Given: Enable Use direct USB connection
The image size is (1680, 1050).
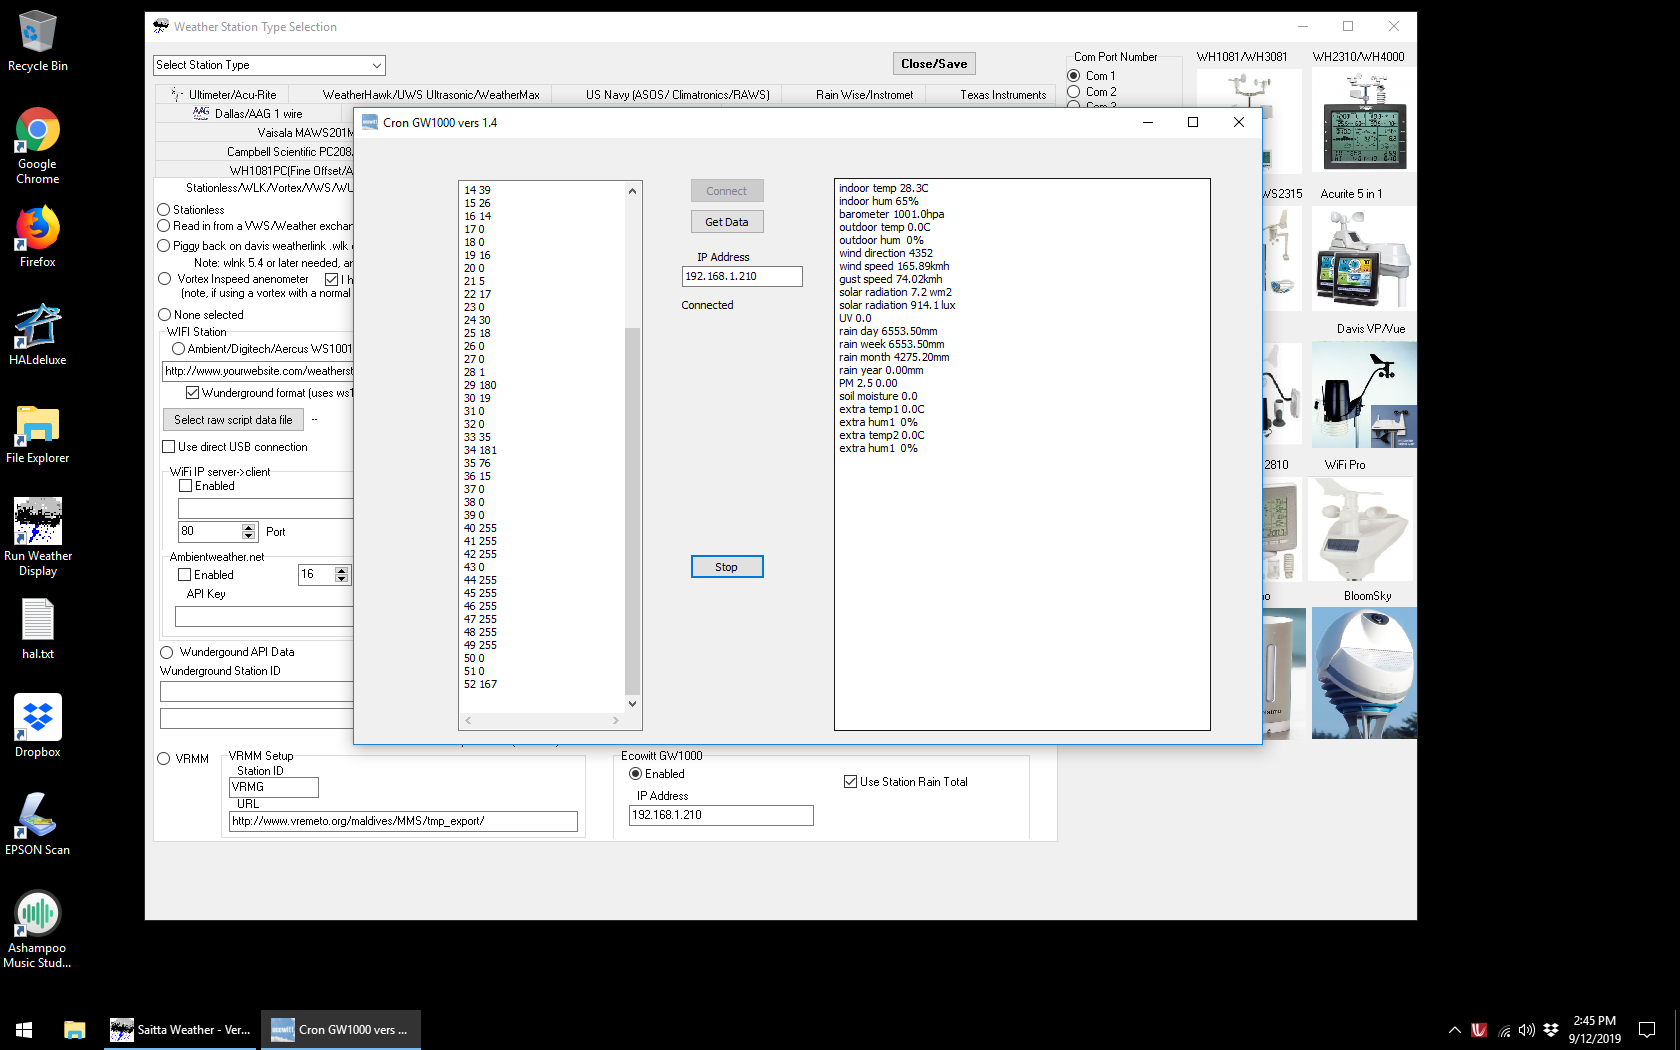Looking at the screenshot, I should [x=168, y=447].
